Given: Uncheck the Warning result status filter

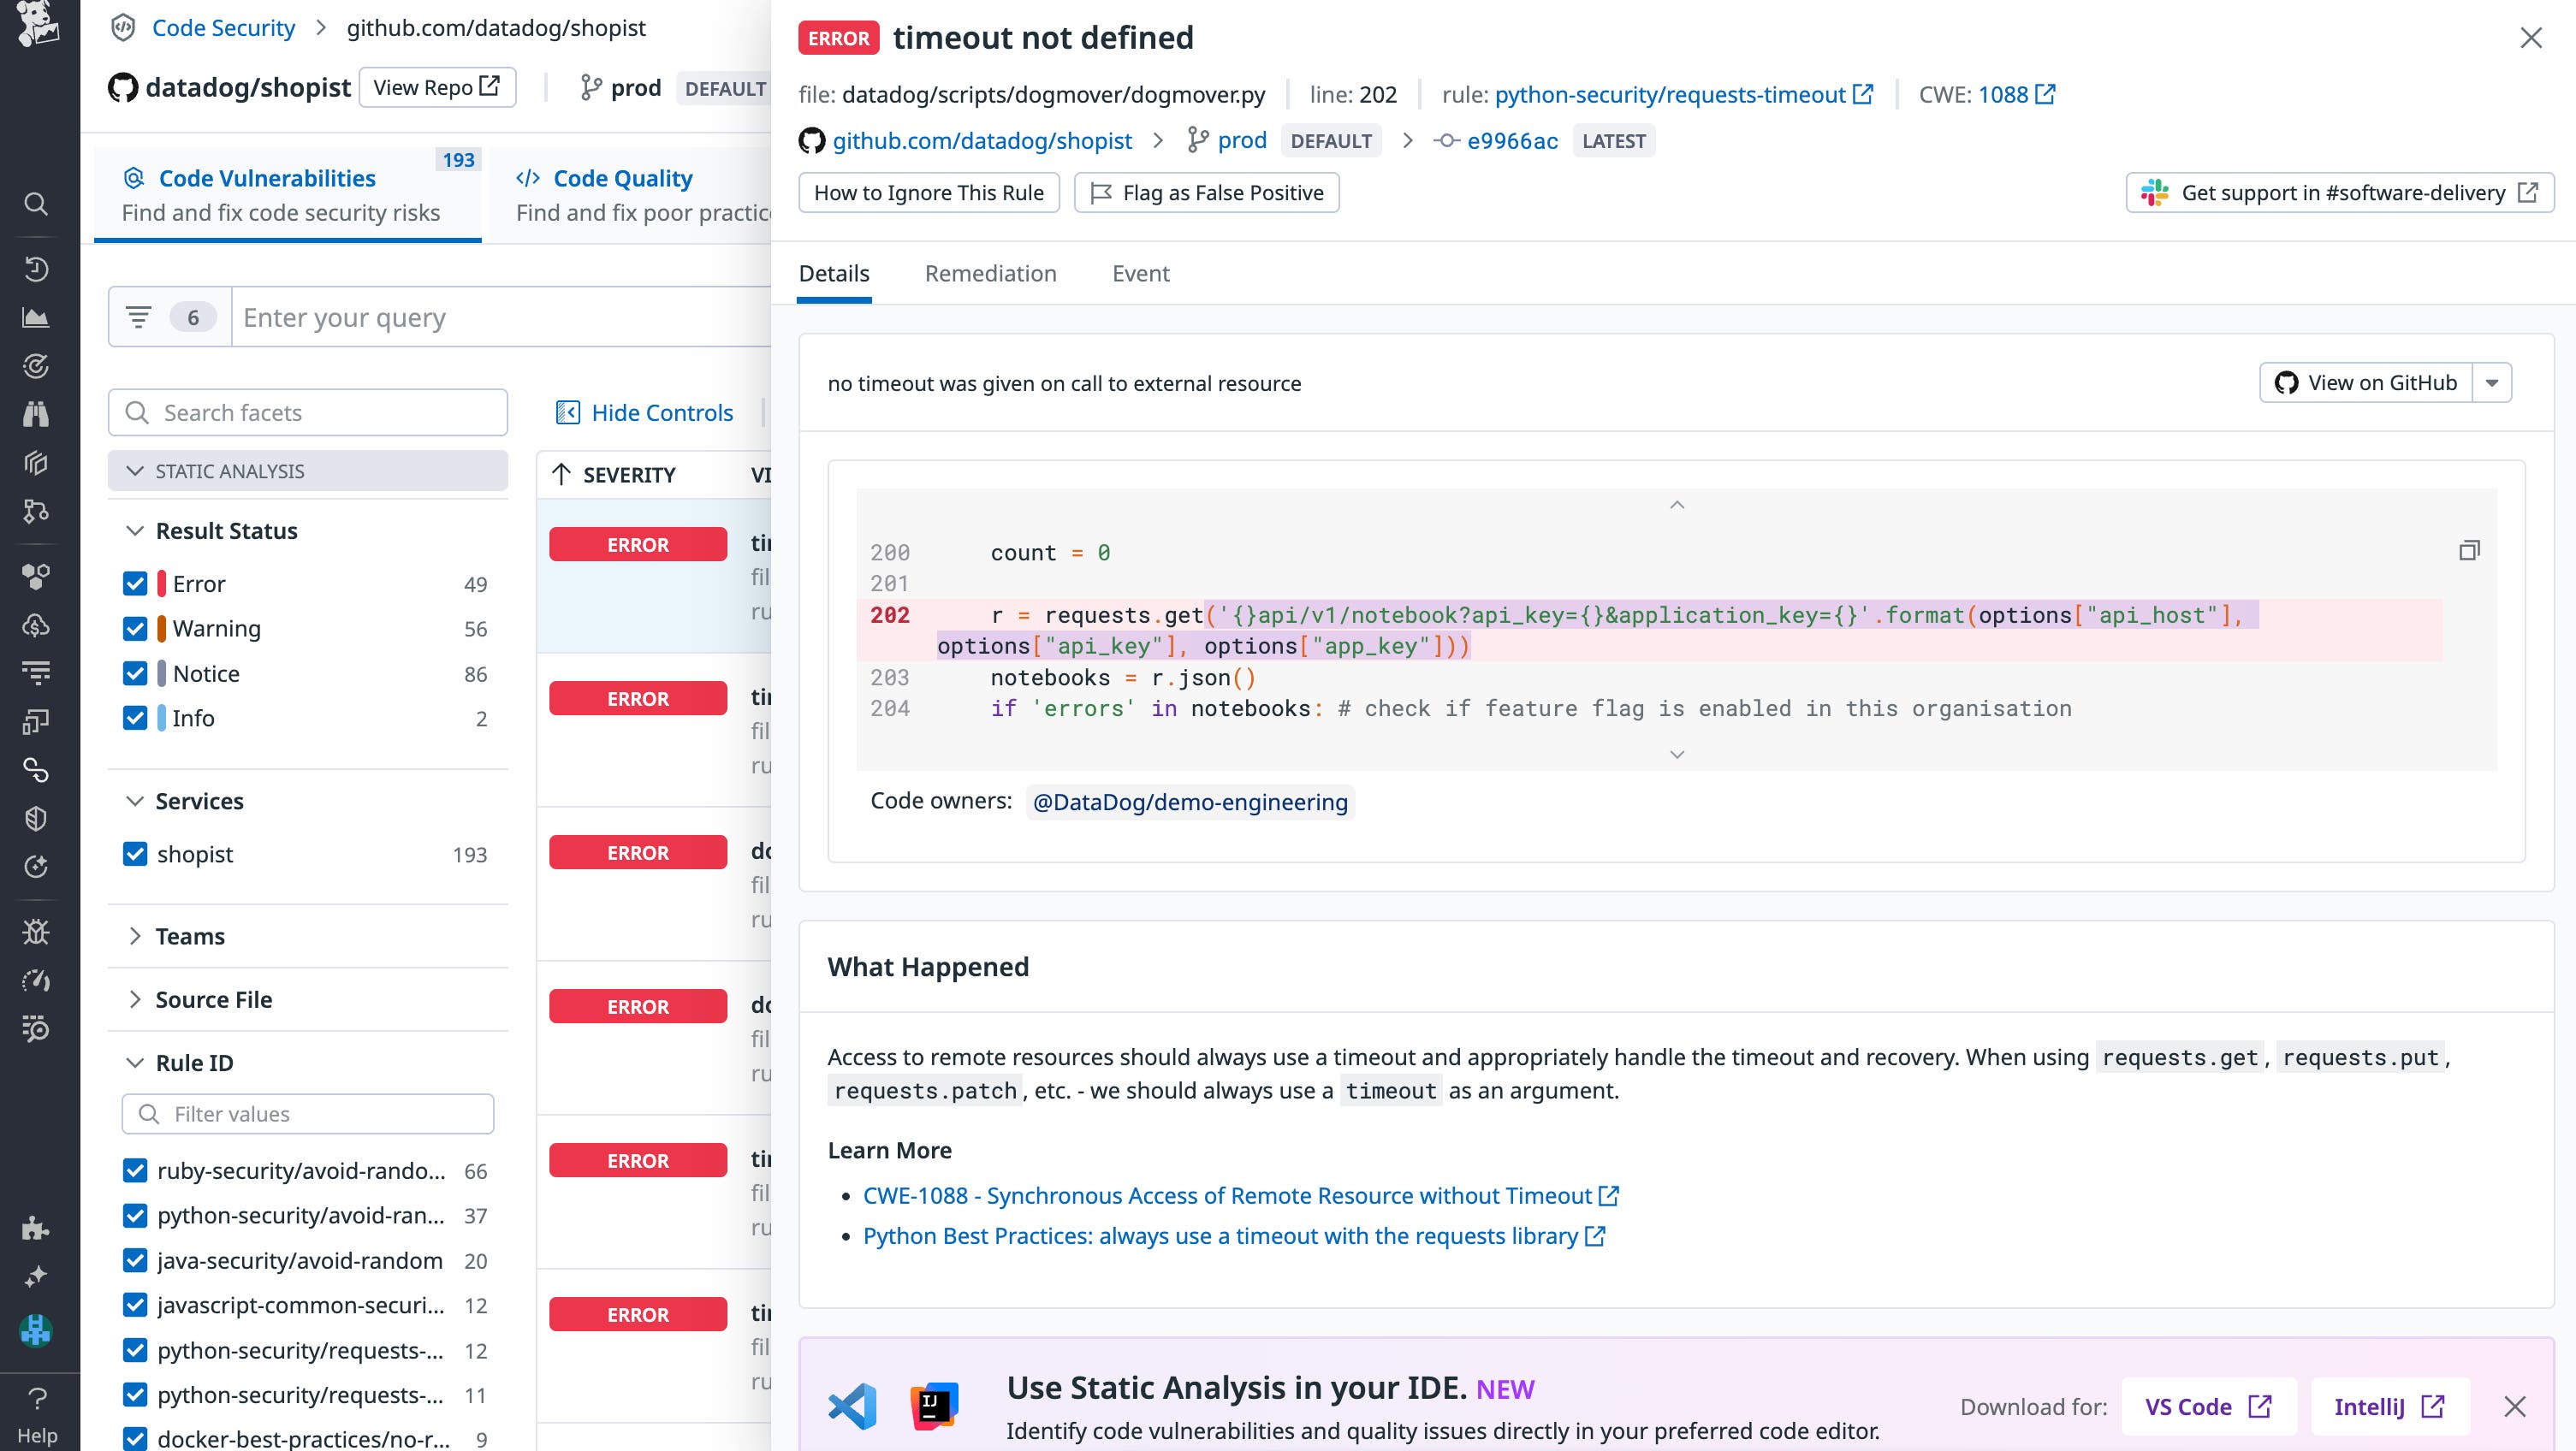Looking at the screenshot, I should point(136,628).
